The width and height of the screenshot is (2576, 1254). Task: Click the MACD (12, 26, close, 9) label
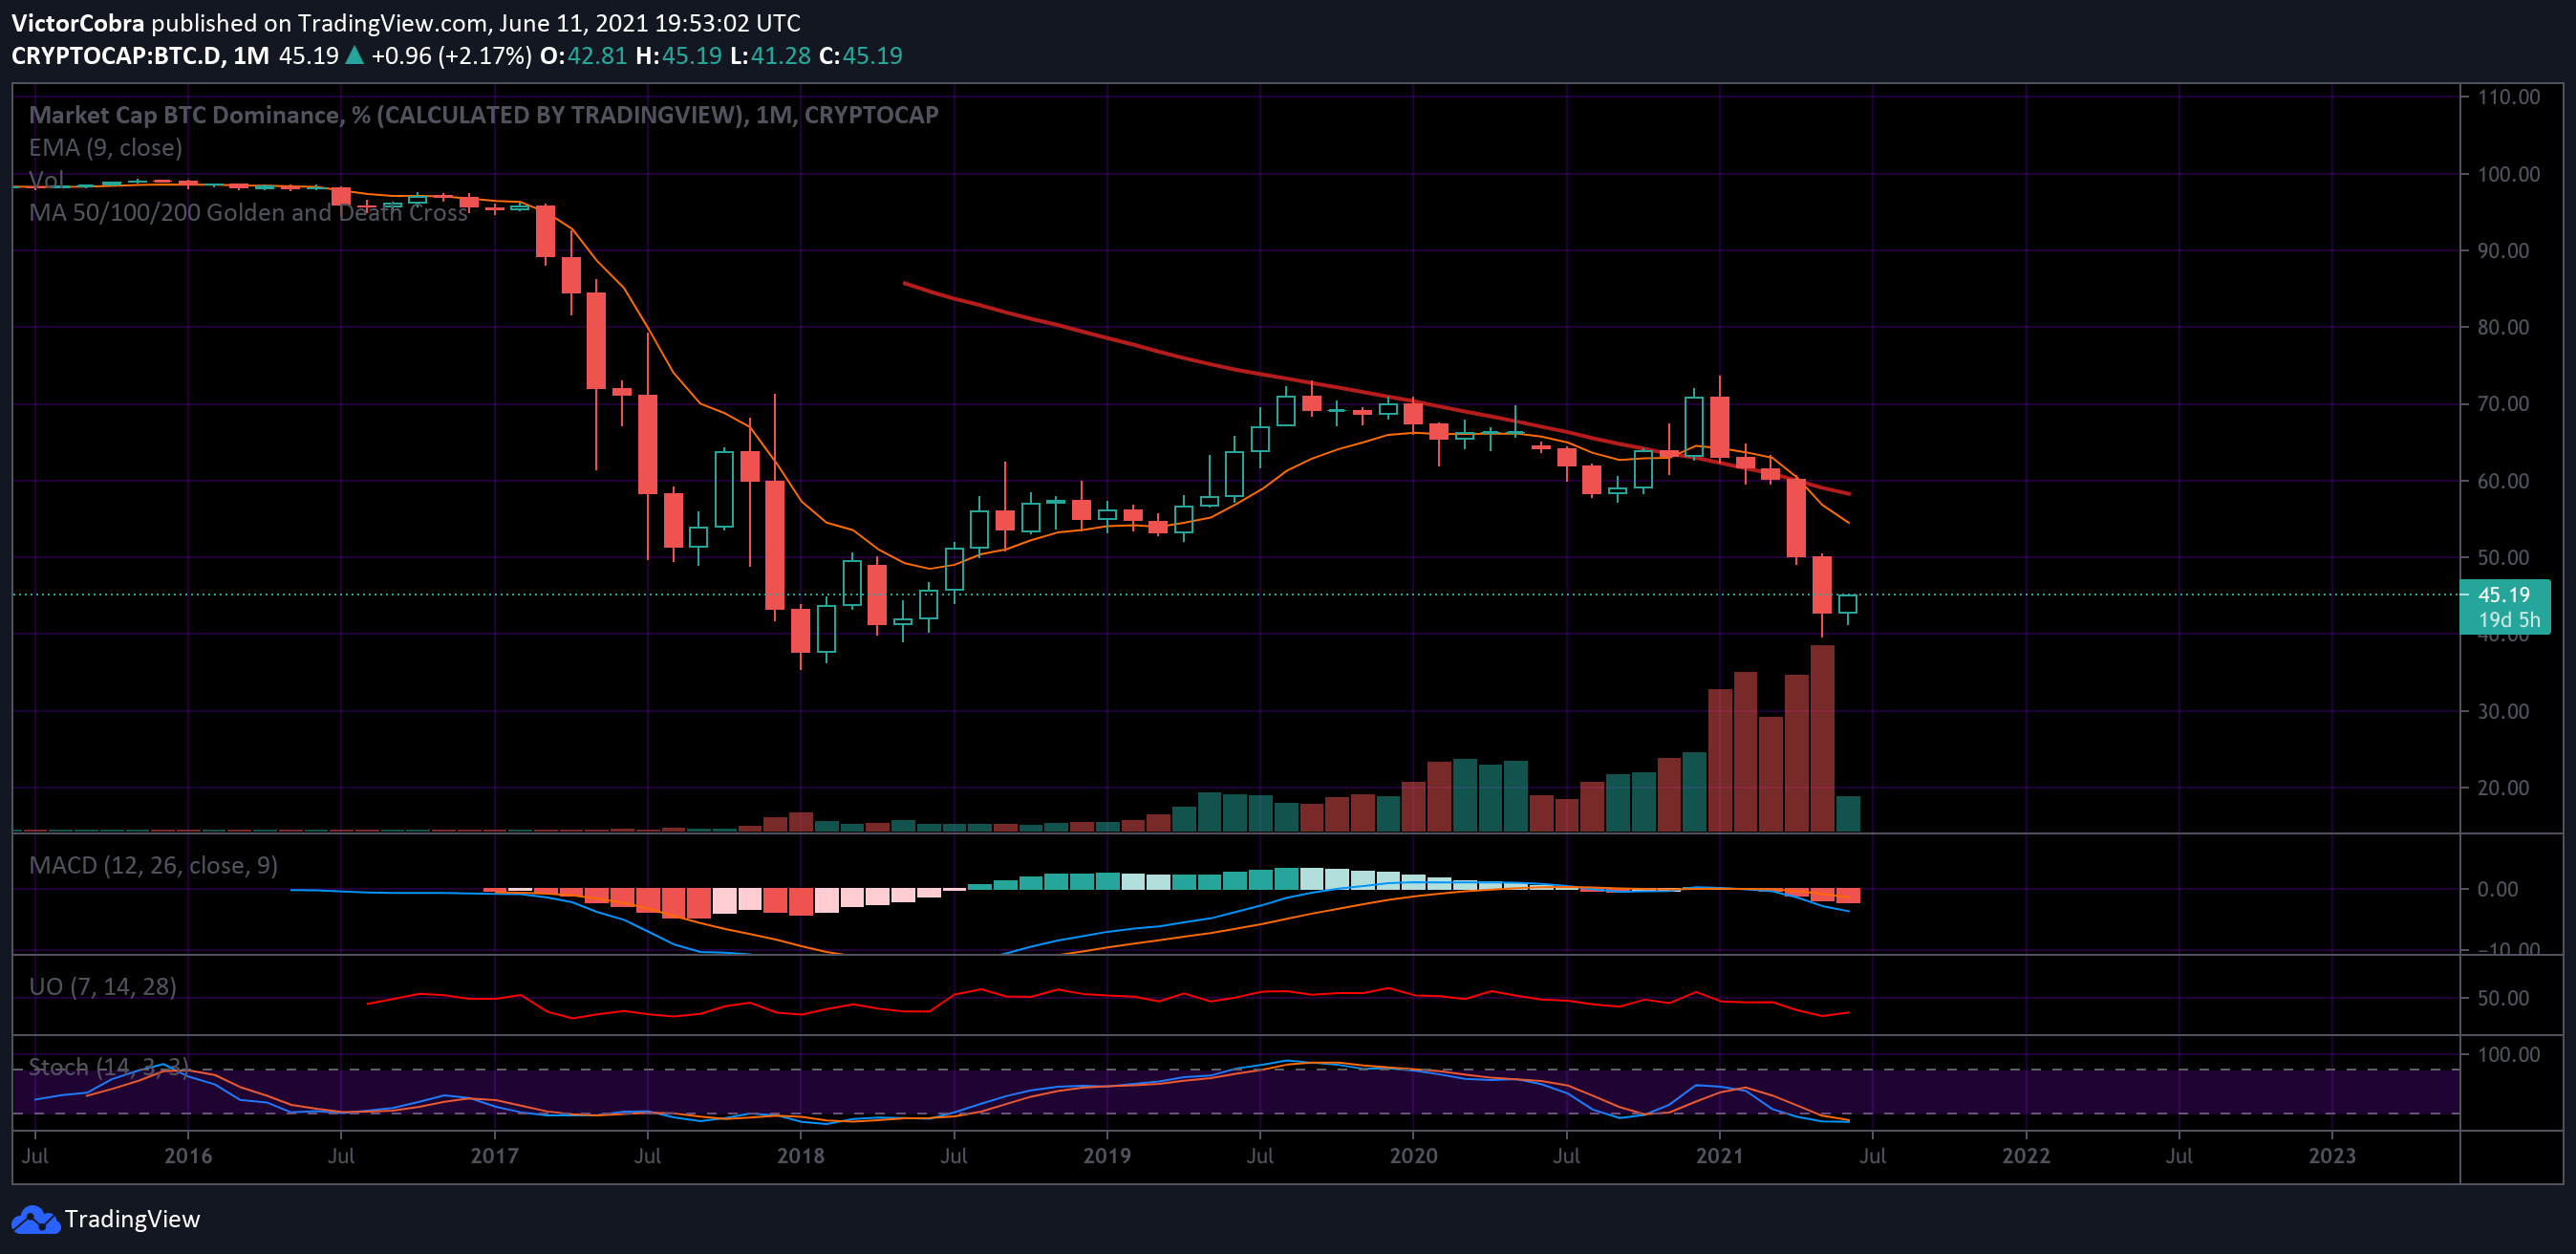[153, 865]
